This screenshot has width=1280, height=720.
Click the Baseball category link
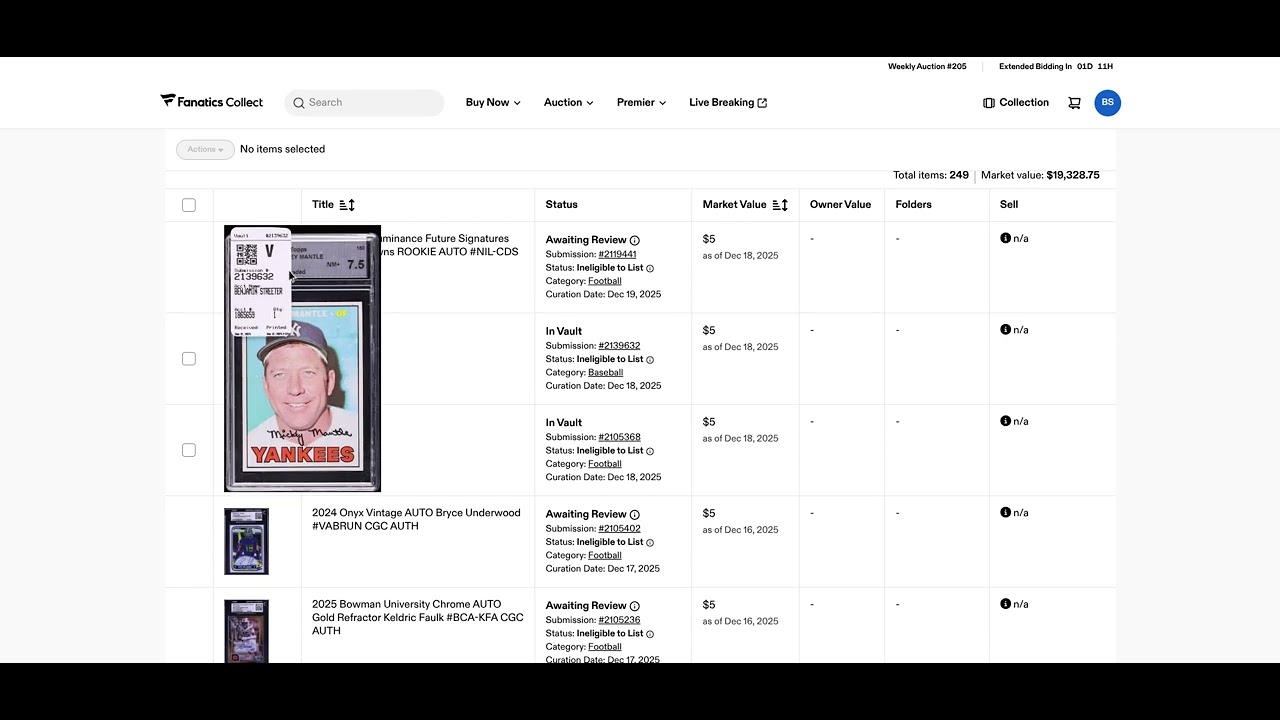tap(605, 373)
